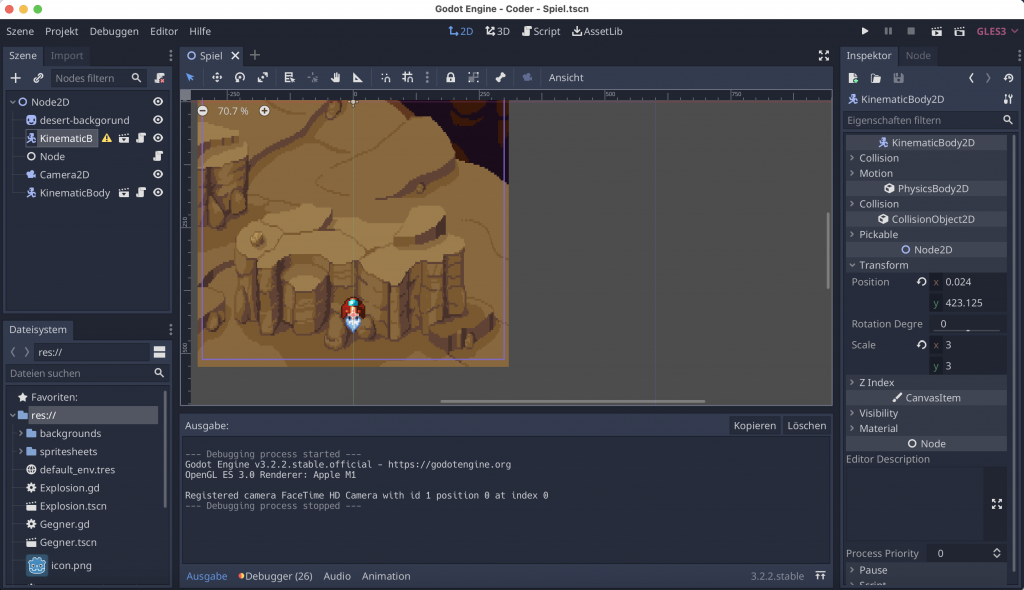Toggle visibility of Camera2D node
The width and height of the screenshot is (1024, 590).
tap(158, 174)
